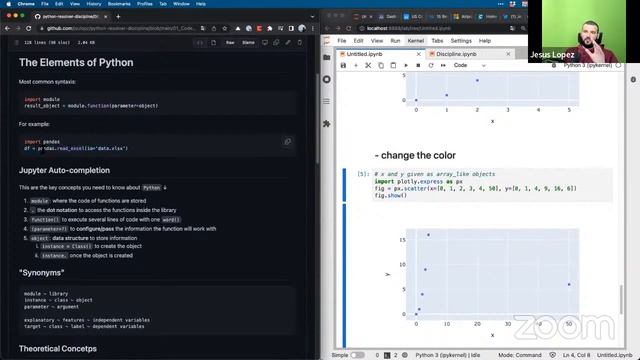Restart kernel and run all cells
The image size is (640, 360).
(x=443, y=65)
